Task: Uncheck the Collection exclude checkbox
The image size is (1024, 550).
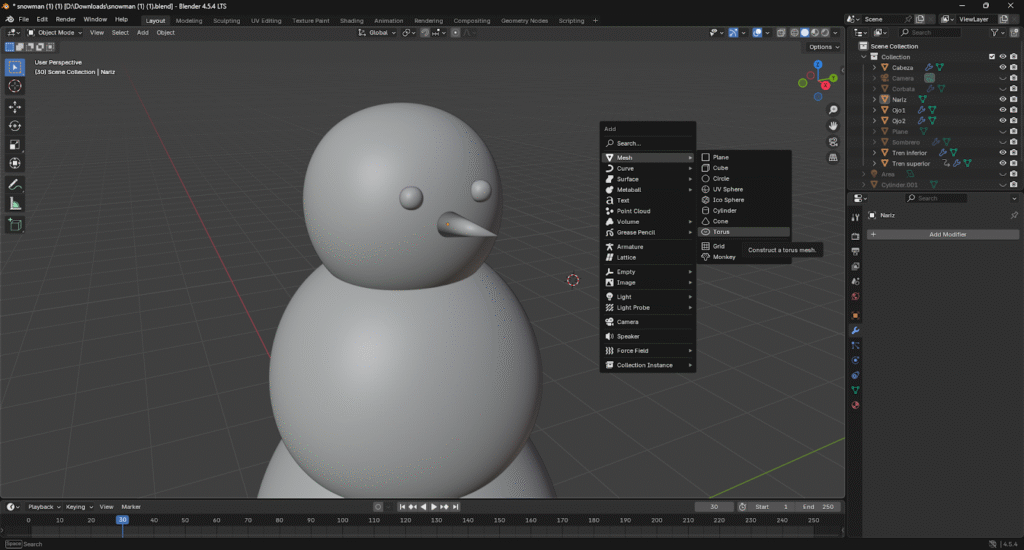Action: pyautogui.click(x=992, y=57)
